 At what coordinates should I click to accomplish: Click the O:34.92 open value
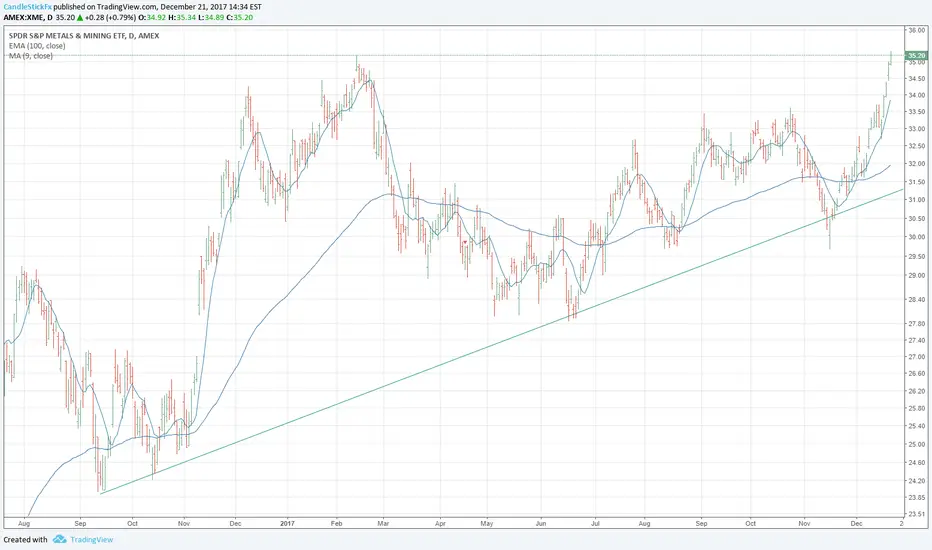(x=152, y=17)
